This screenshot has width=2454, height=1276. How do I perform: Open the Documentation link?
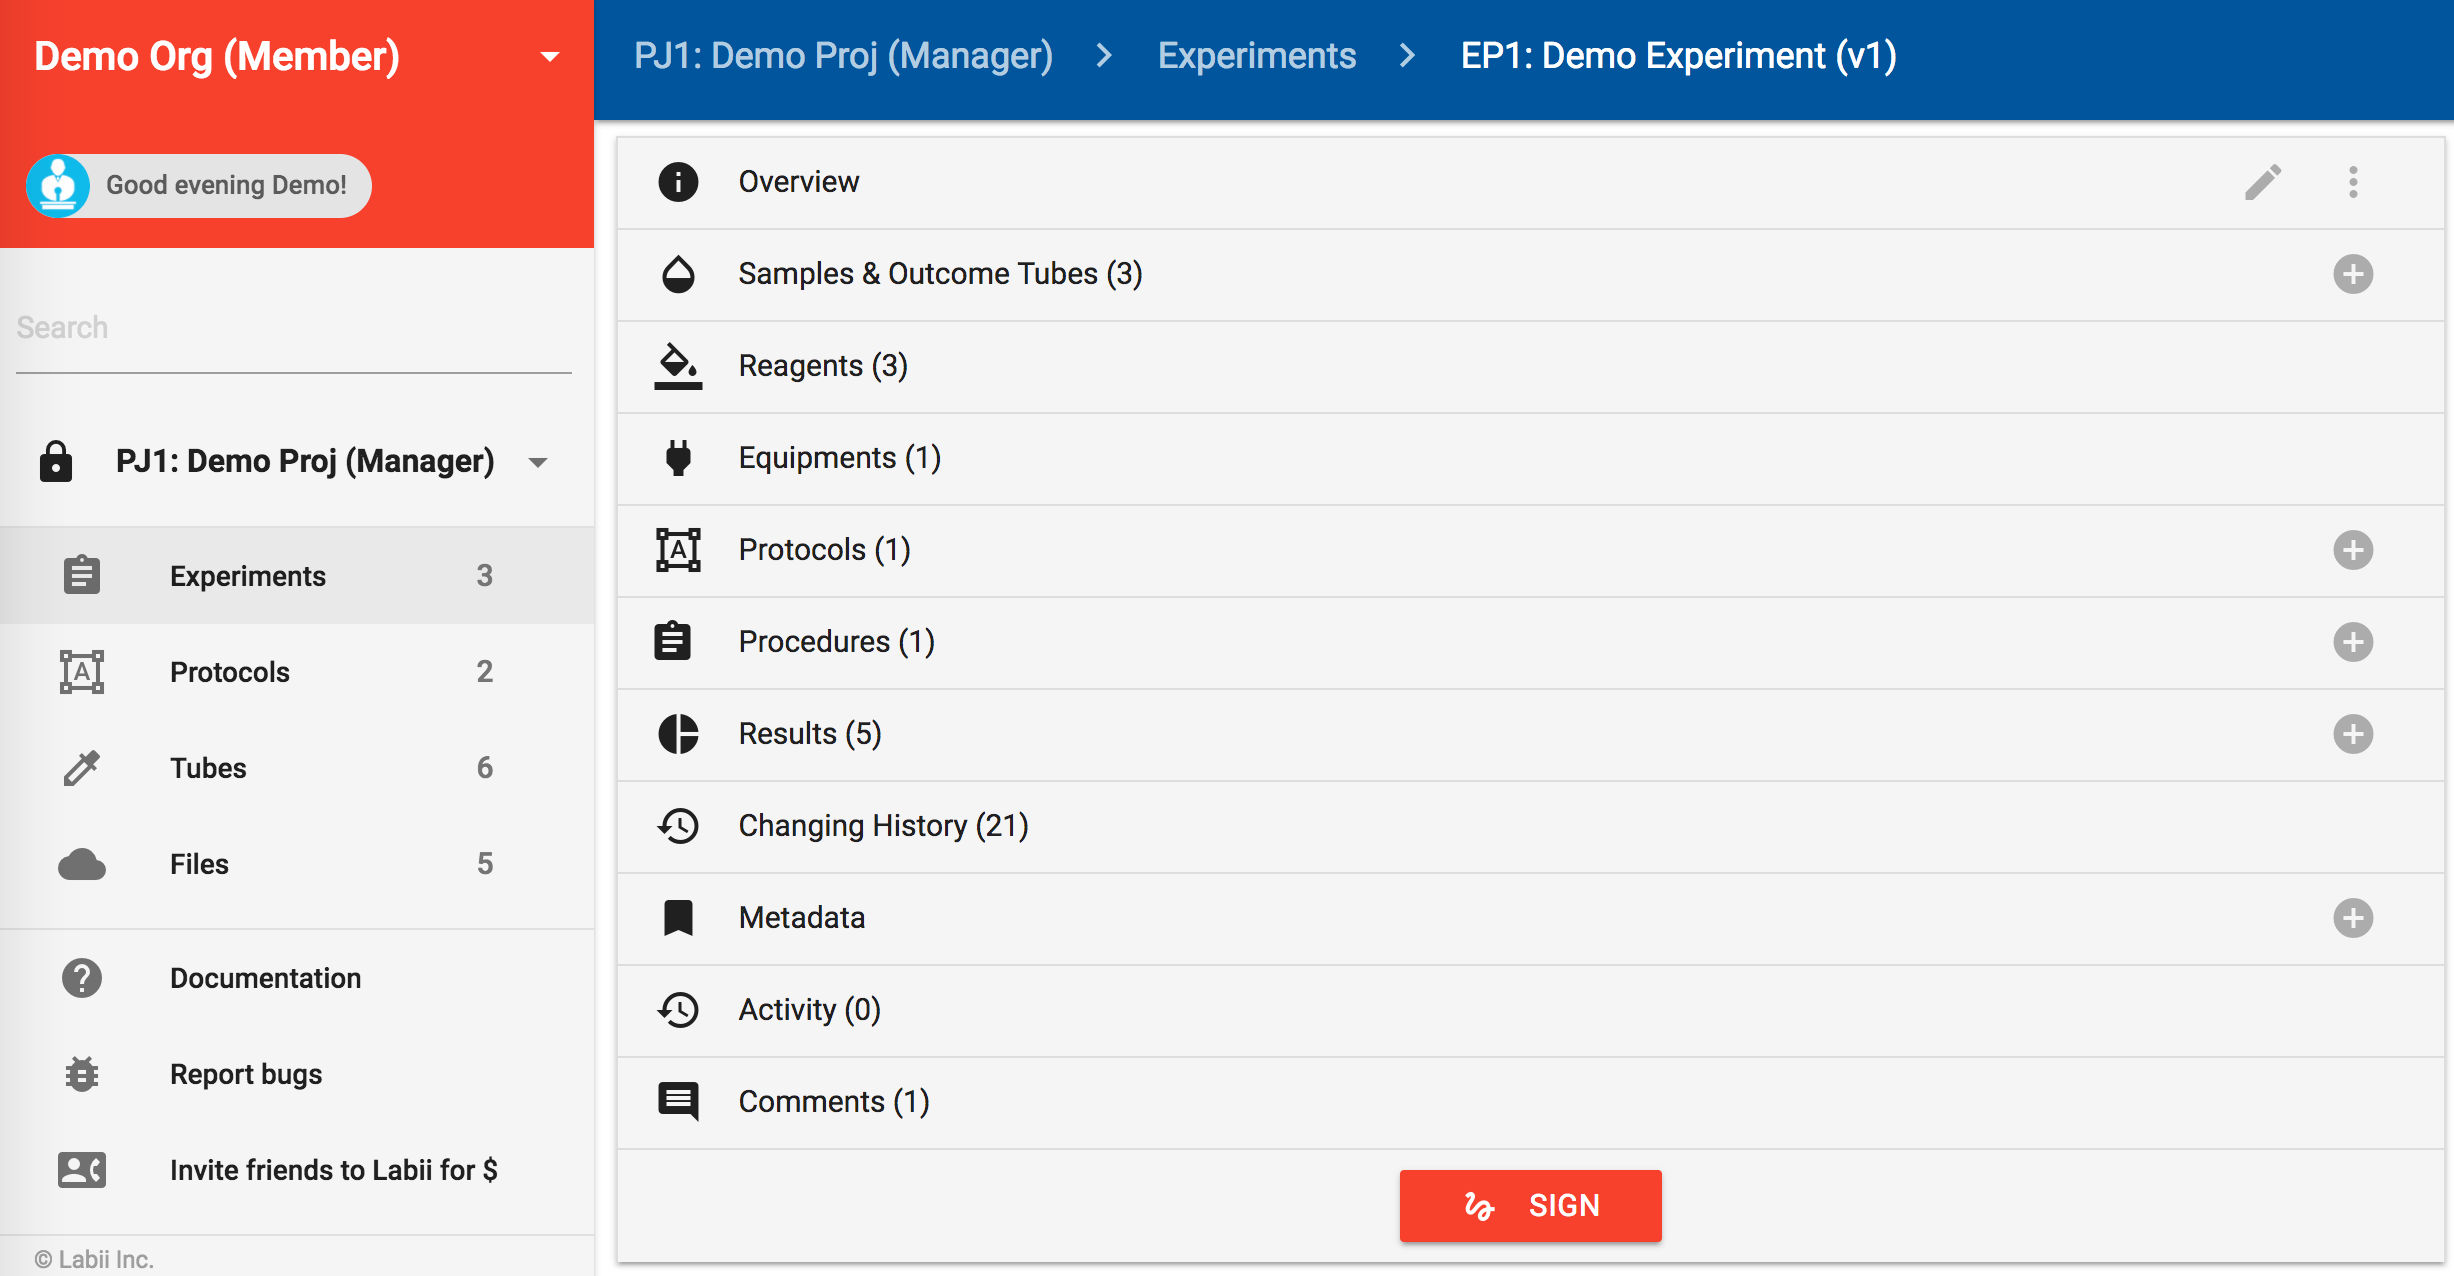tap(265, 978)
